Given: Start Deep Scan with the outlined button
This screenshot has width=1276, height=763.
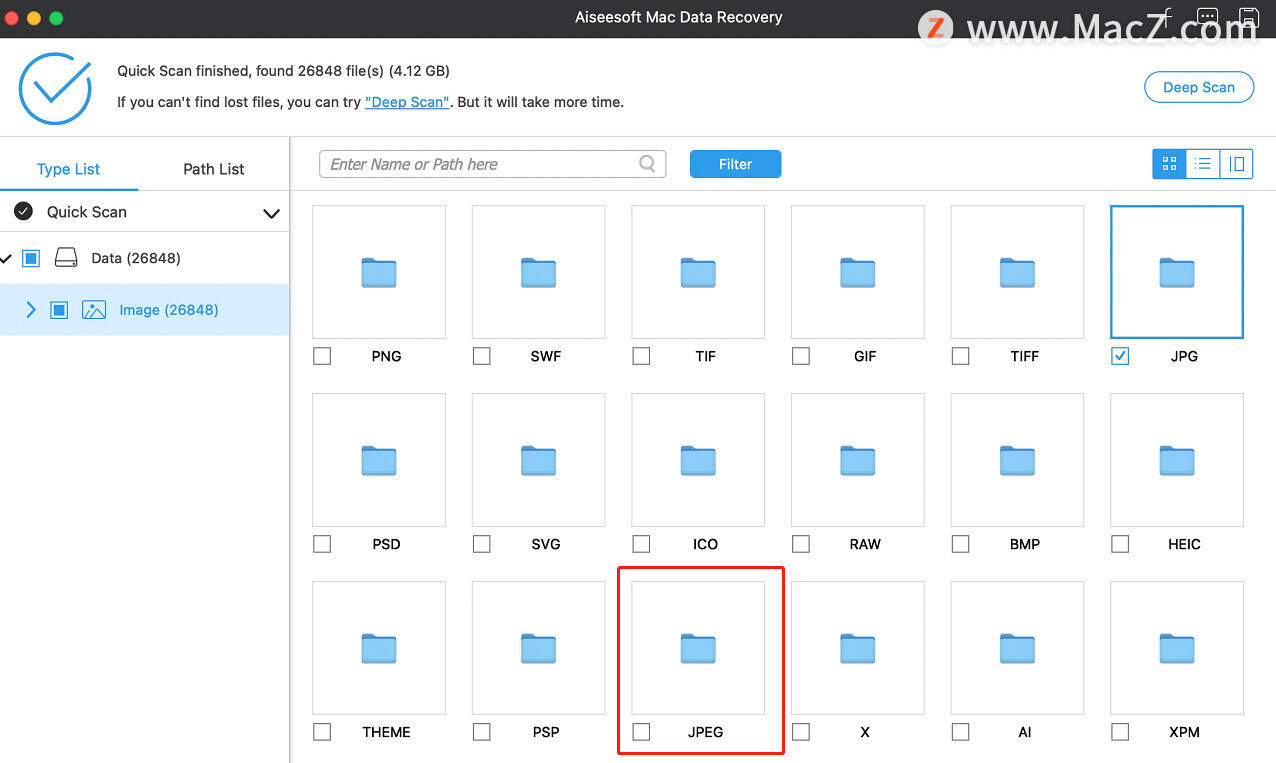Looking at the screenshot, I should point(1199,87).
